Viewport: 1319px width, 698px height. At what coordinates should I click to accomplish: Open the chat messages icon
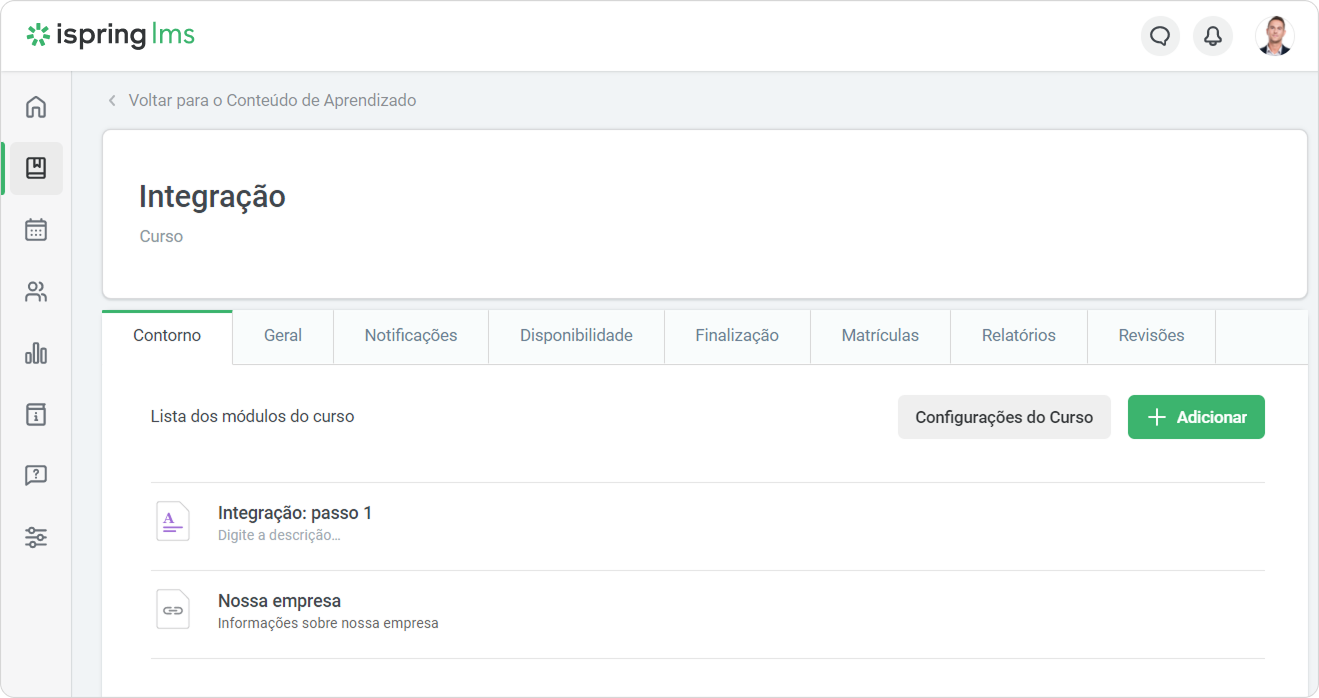pyautogui.click(x=1160, y=36)
